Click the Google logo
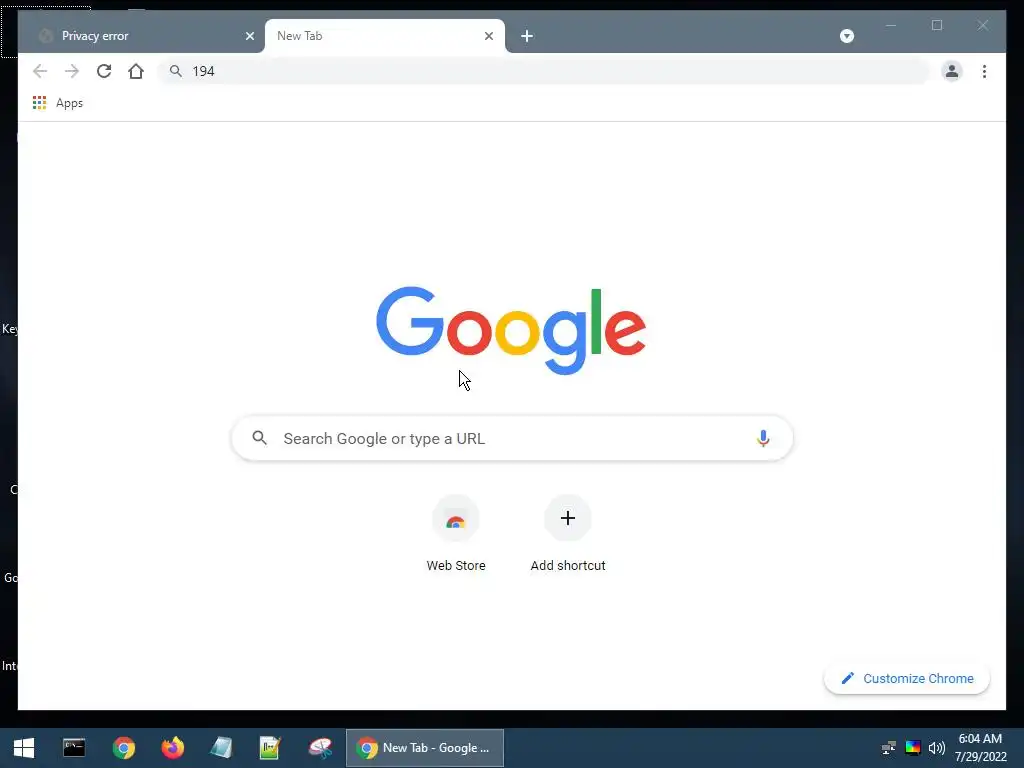 [x=511, y=330]
